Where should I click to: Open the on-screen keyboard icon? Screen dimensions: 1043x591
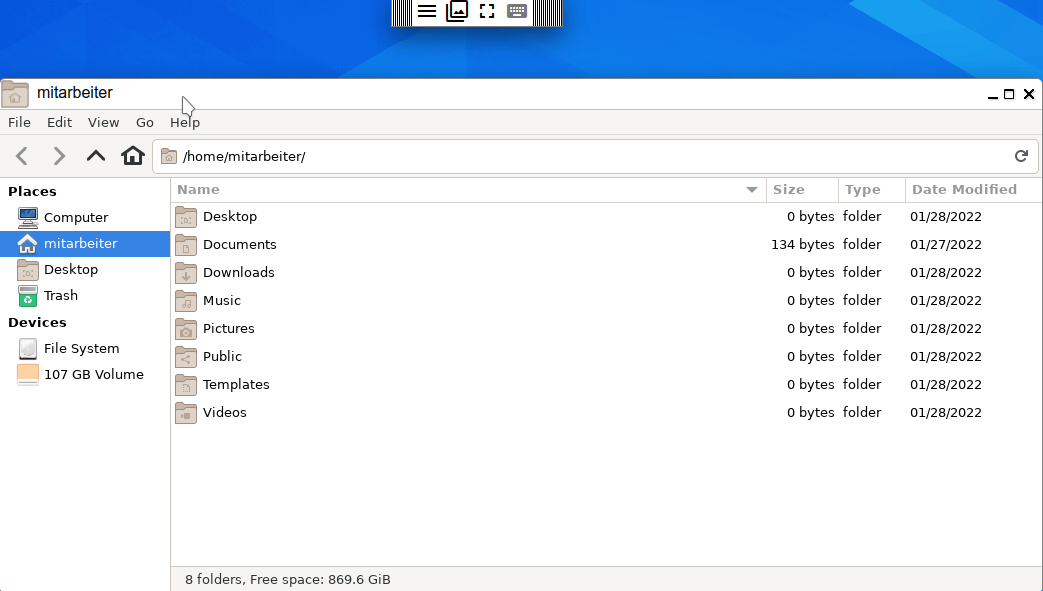pyautogui.click(x=517, y=11)
